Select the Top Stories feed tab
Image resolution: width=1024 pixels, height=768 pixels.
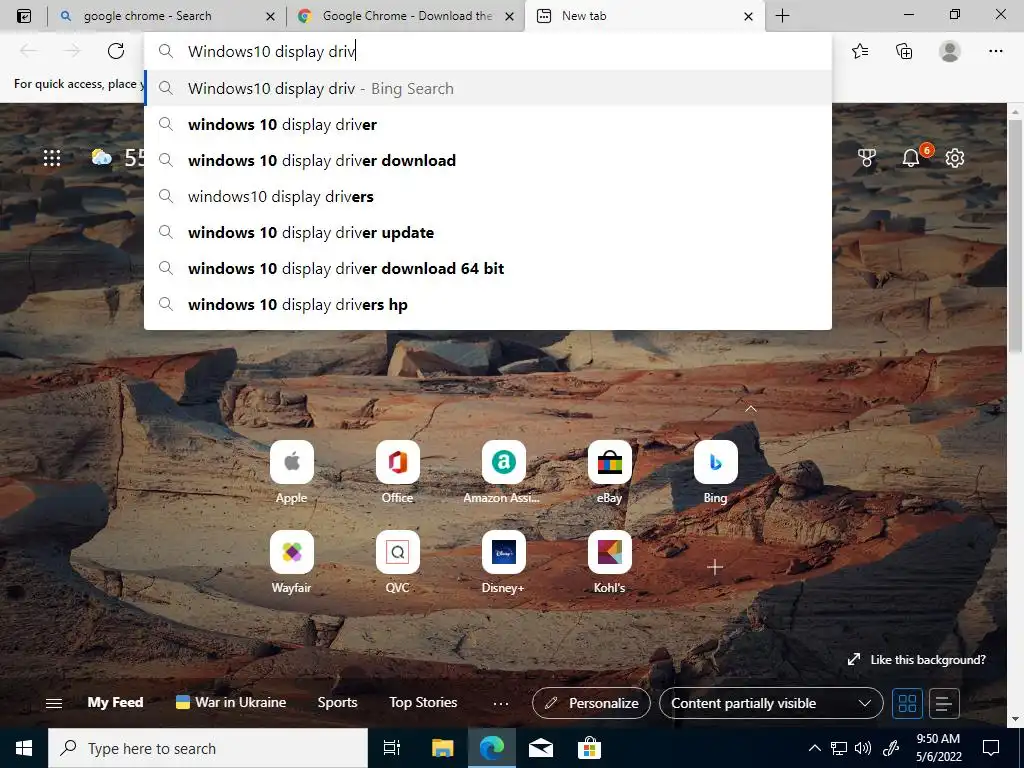tap(423, 703)
